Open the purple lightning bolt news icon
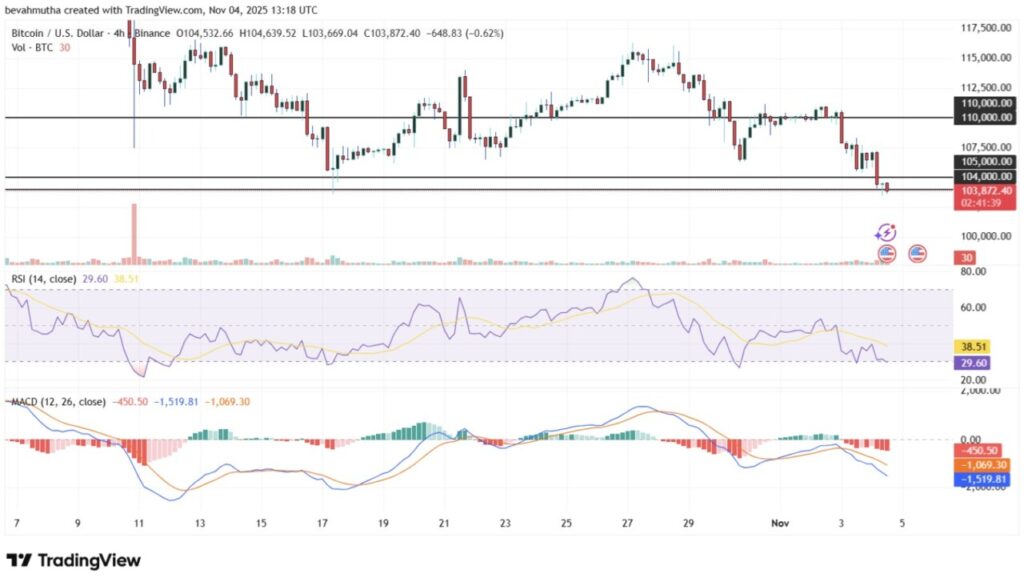 886,232
